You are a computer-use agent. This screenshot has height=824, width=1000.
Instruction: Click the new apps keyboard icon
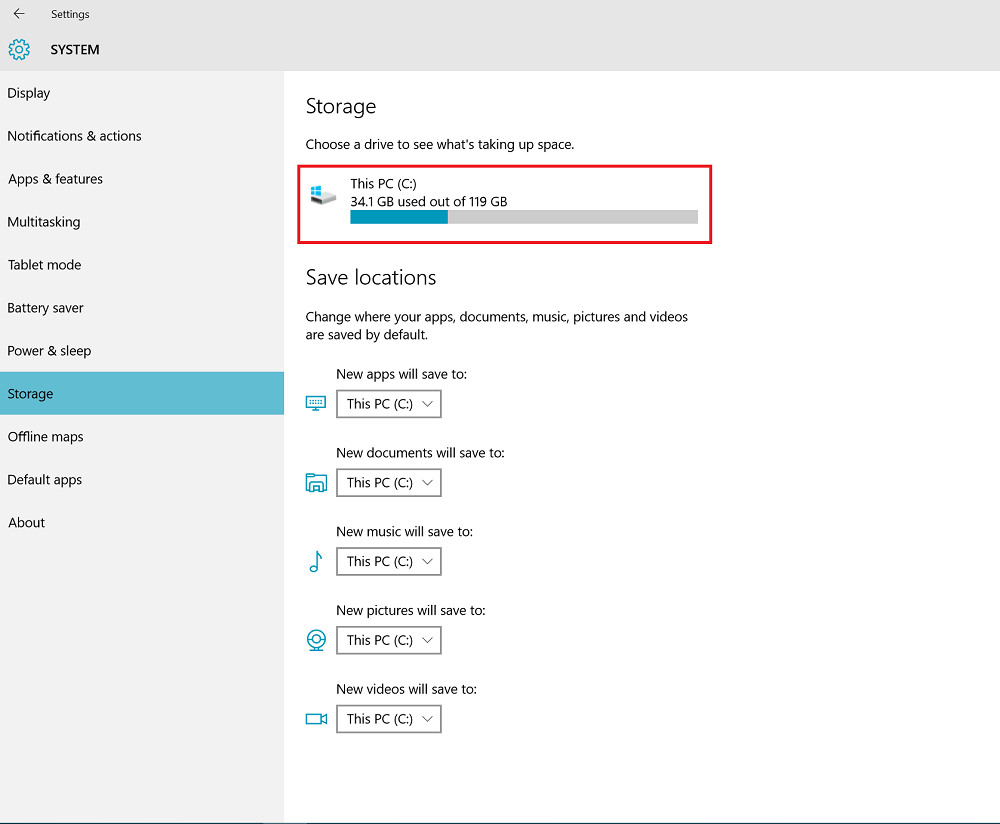316,404
